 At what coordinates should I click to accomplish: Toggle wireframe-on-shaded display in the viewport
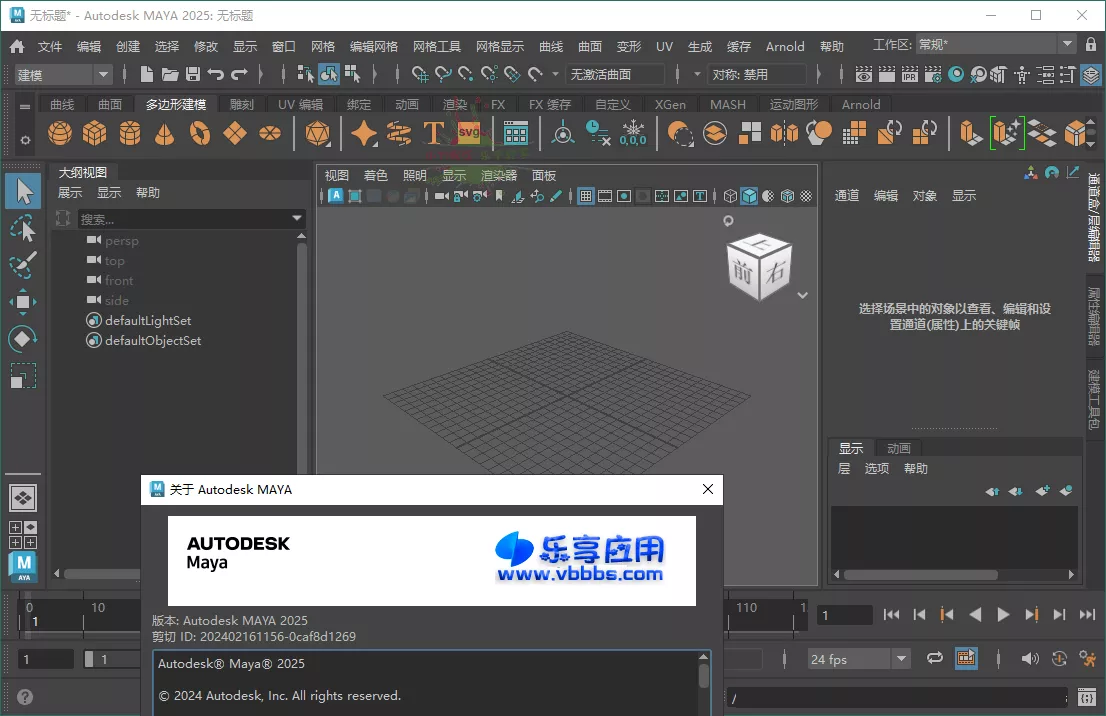(x=787, y=197)
